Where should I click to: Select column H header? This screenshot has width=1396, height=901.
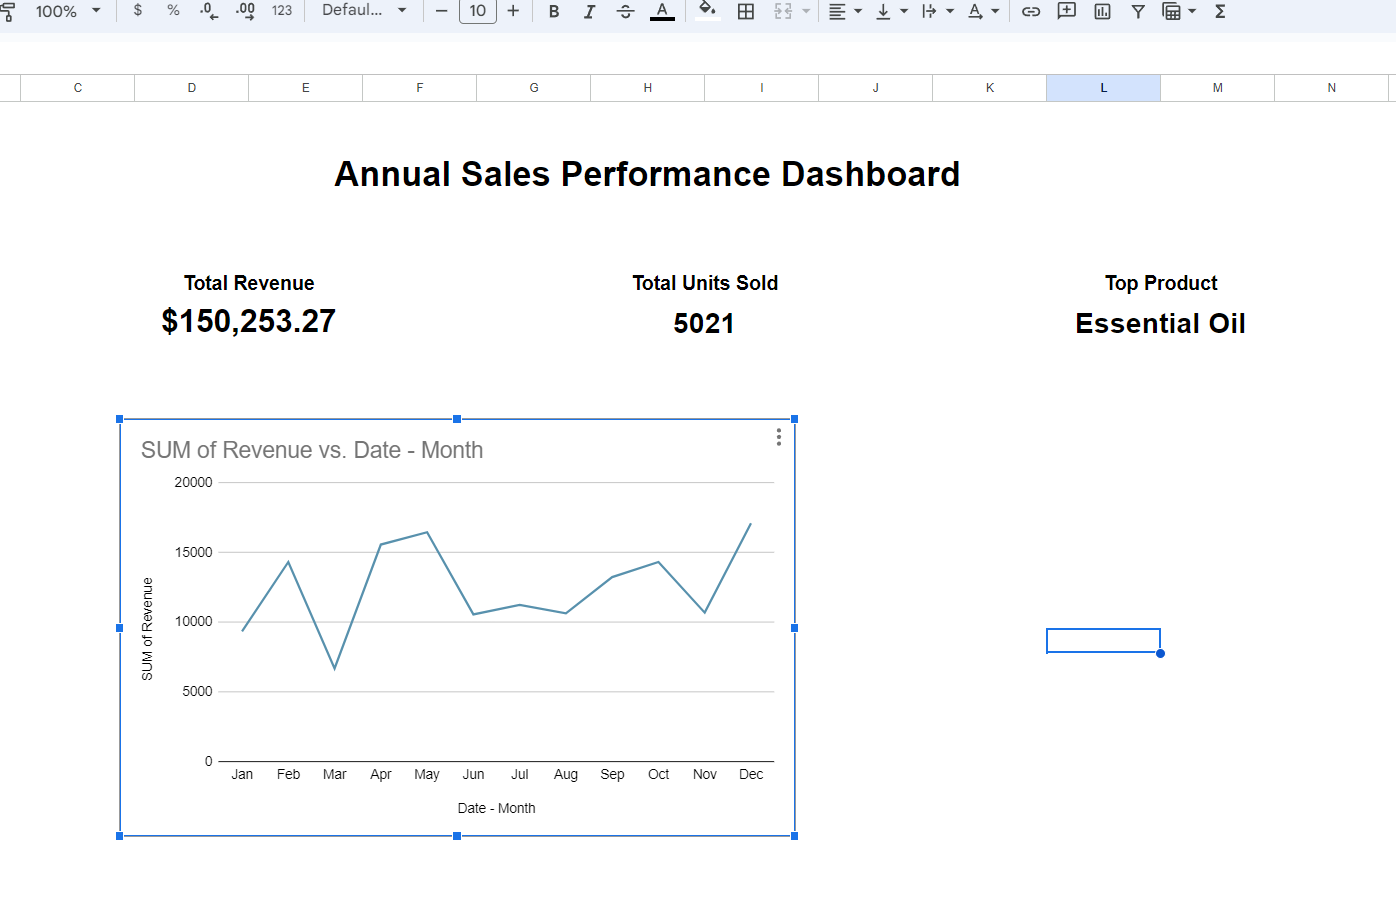[648, 88]
